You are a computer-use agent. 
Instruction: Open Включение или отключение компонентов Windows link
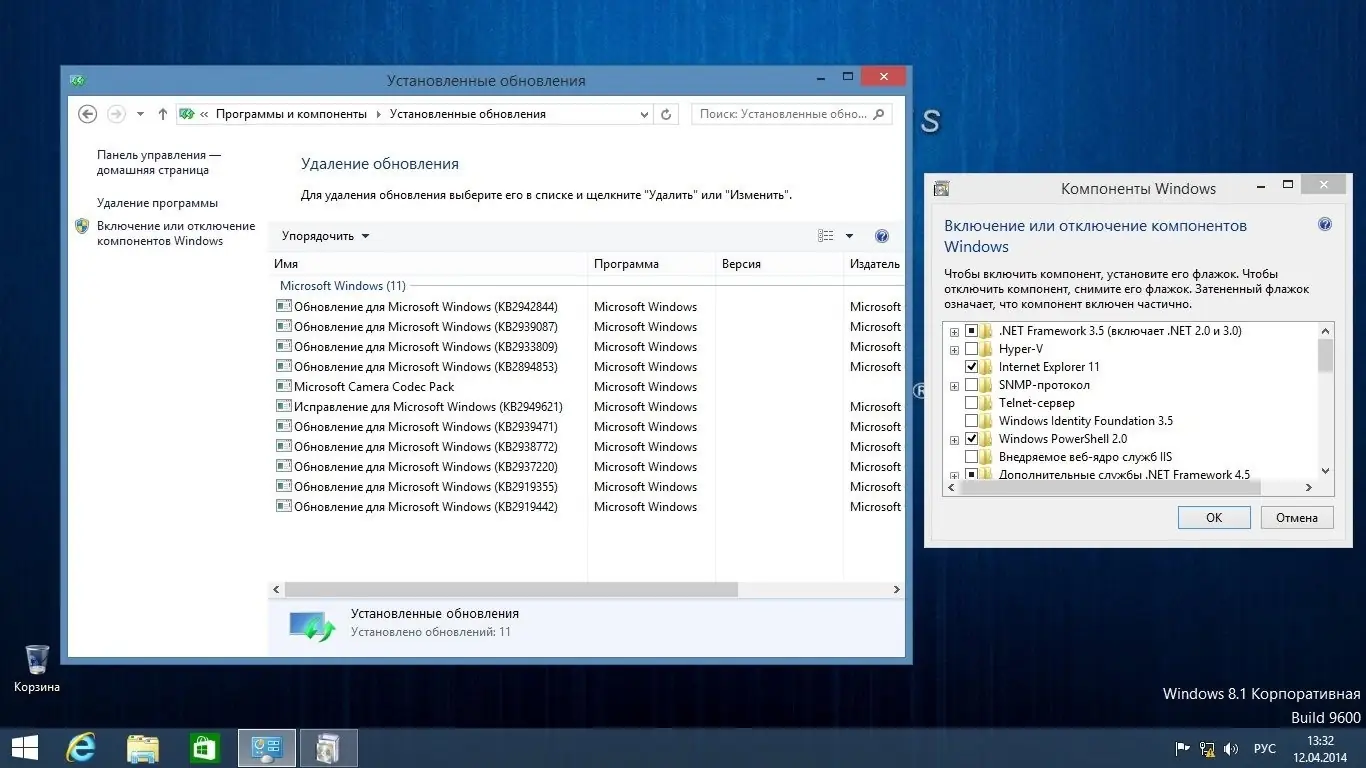pos(176,234)
